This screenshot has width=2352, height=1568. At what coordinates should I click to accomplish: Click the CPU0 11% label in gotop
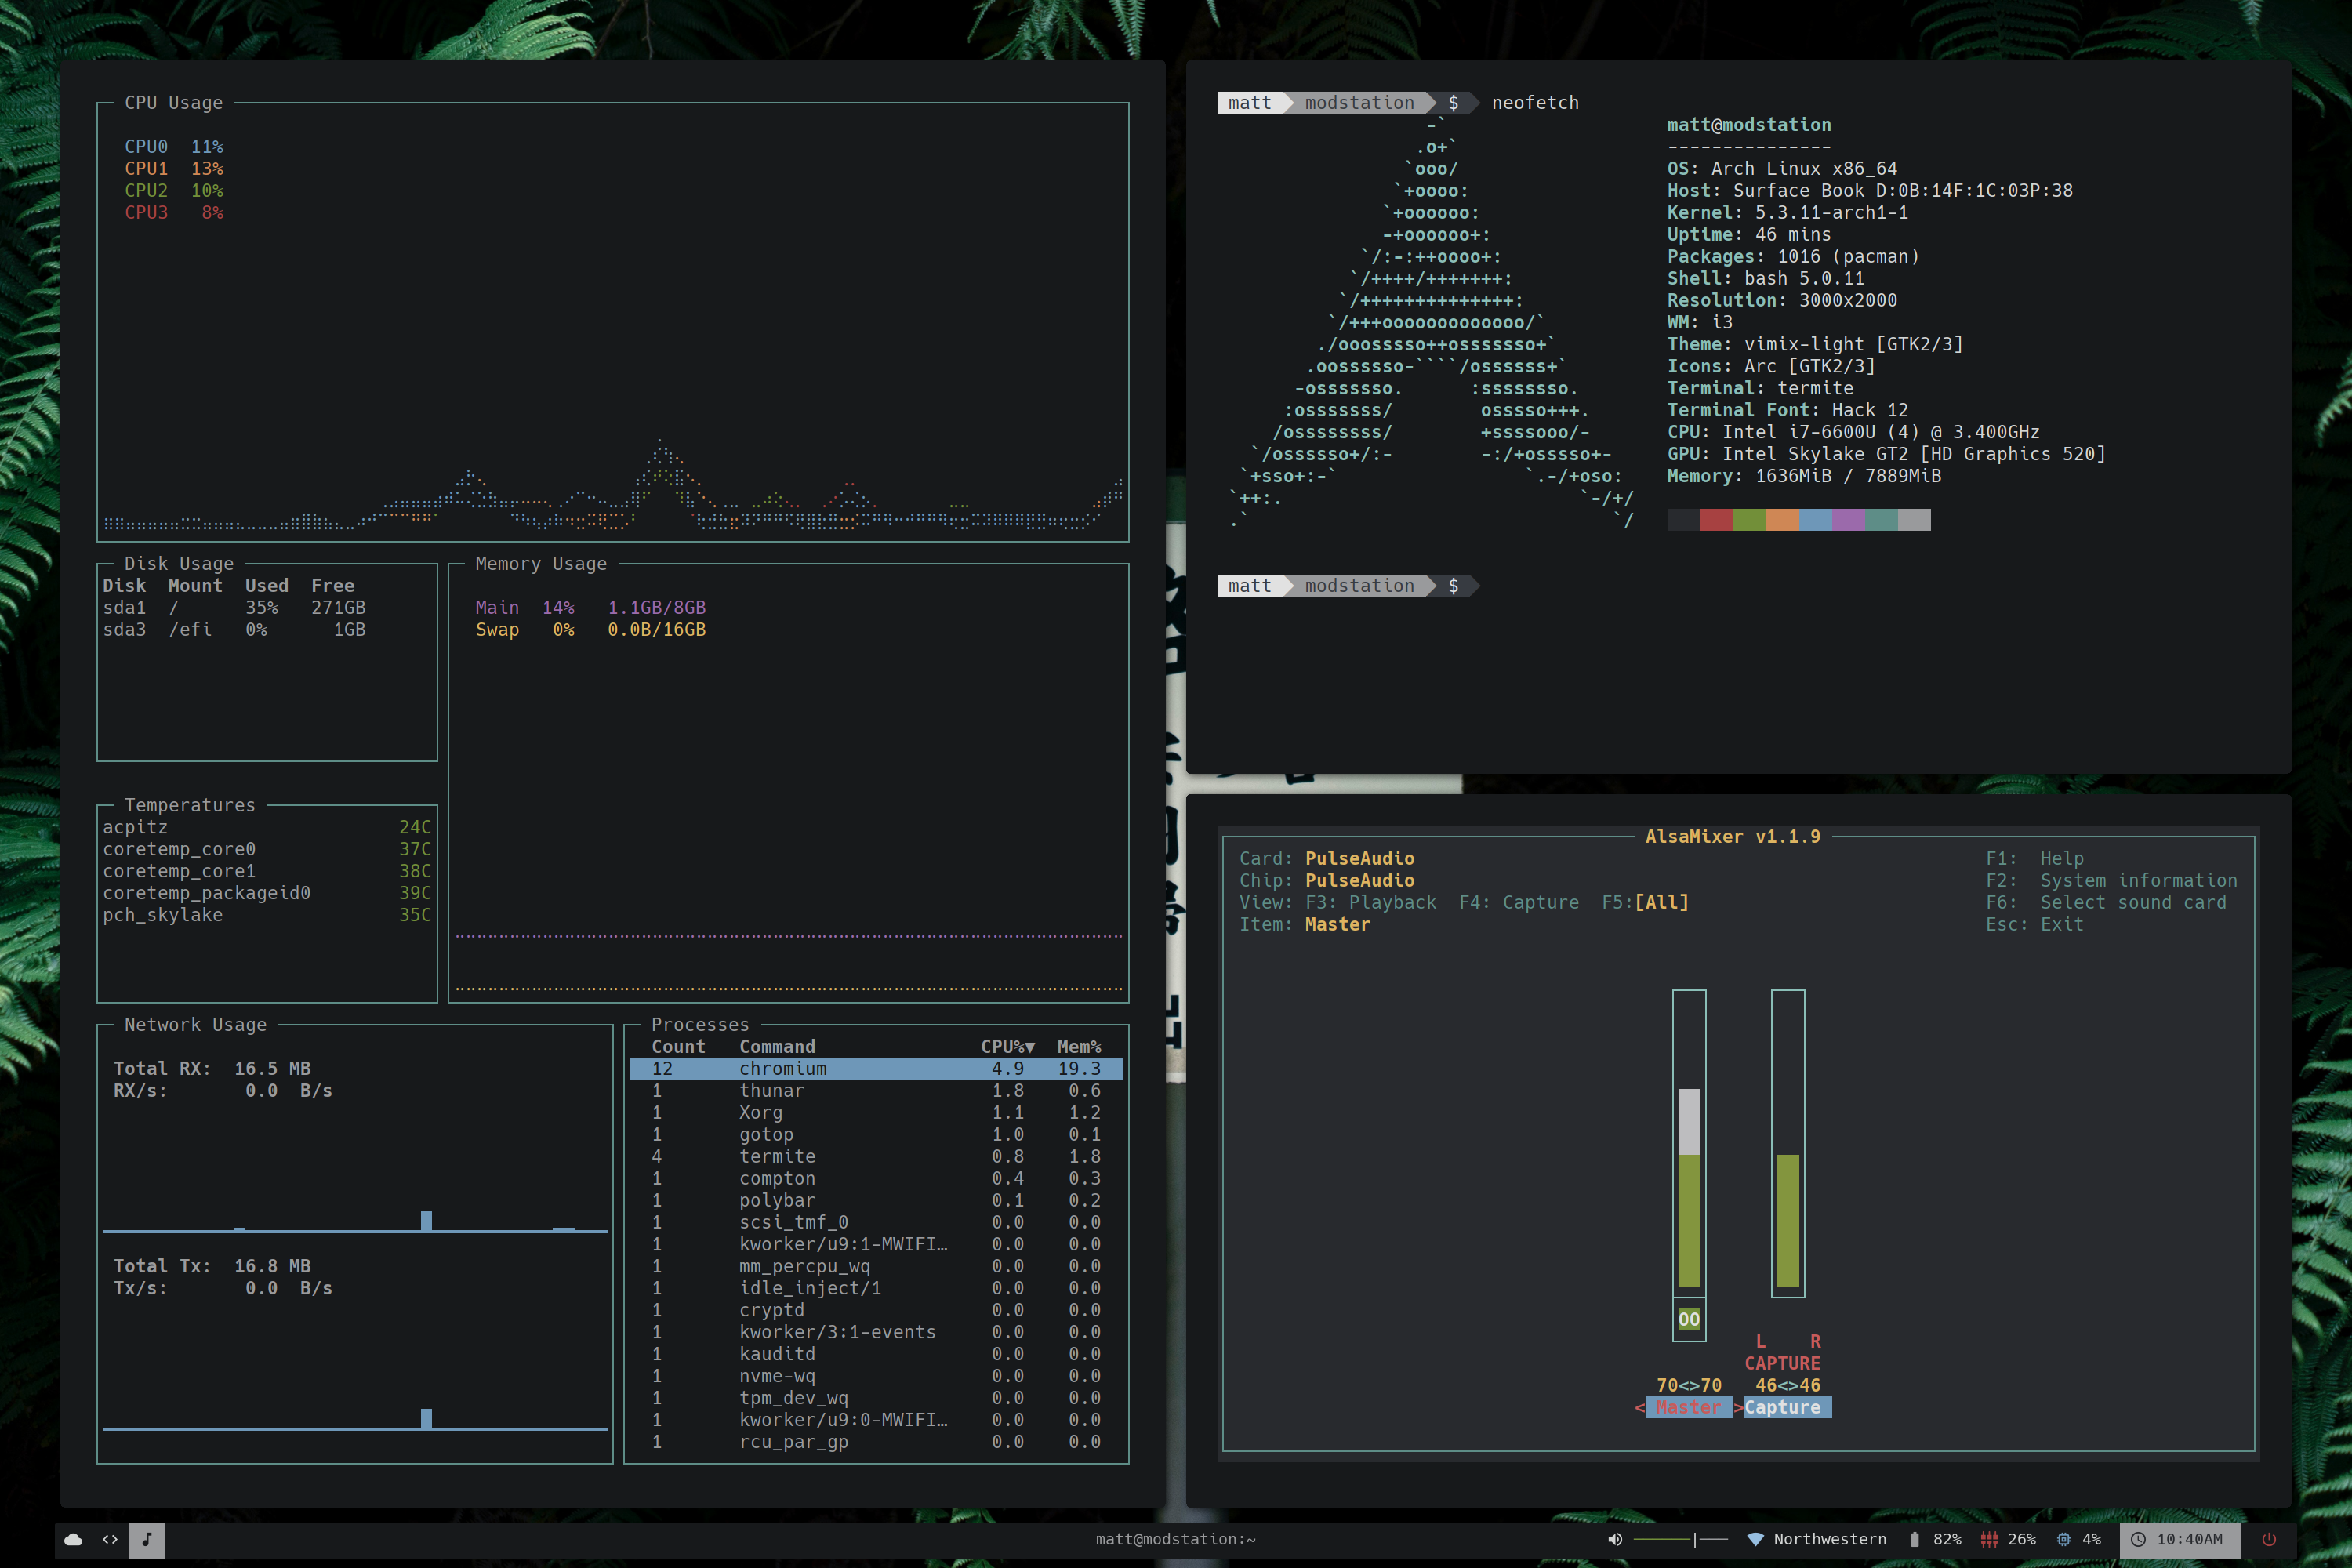(x=174, y=147)
